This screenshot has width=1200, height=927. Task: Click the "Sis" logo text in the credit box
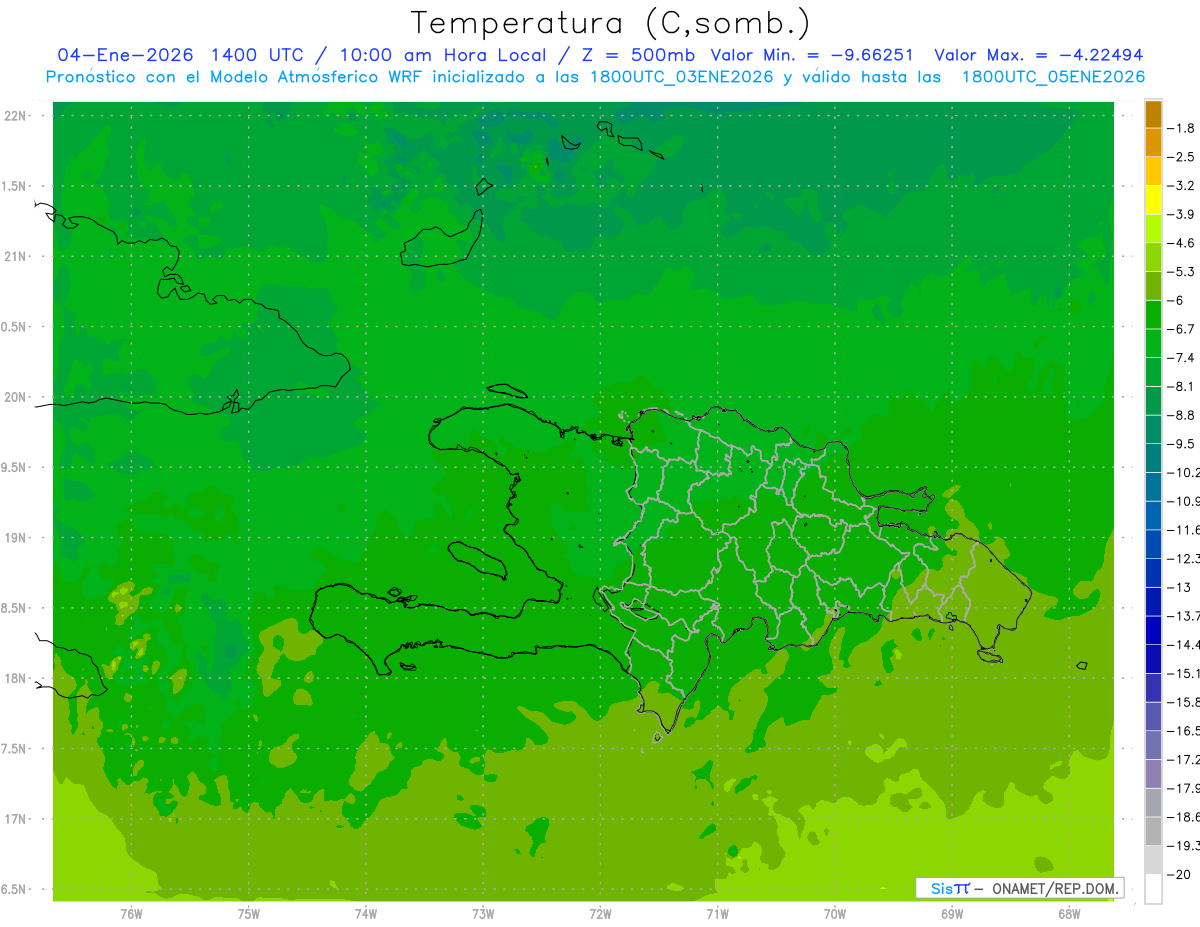pyautogui.click(x=941, y=888)
